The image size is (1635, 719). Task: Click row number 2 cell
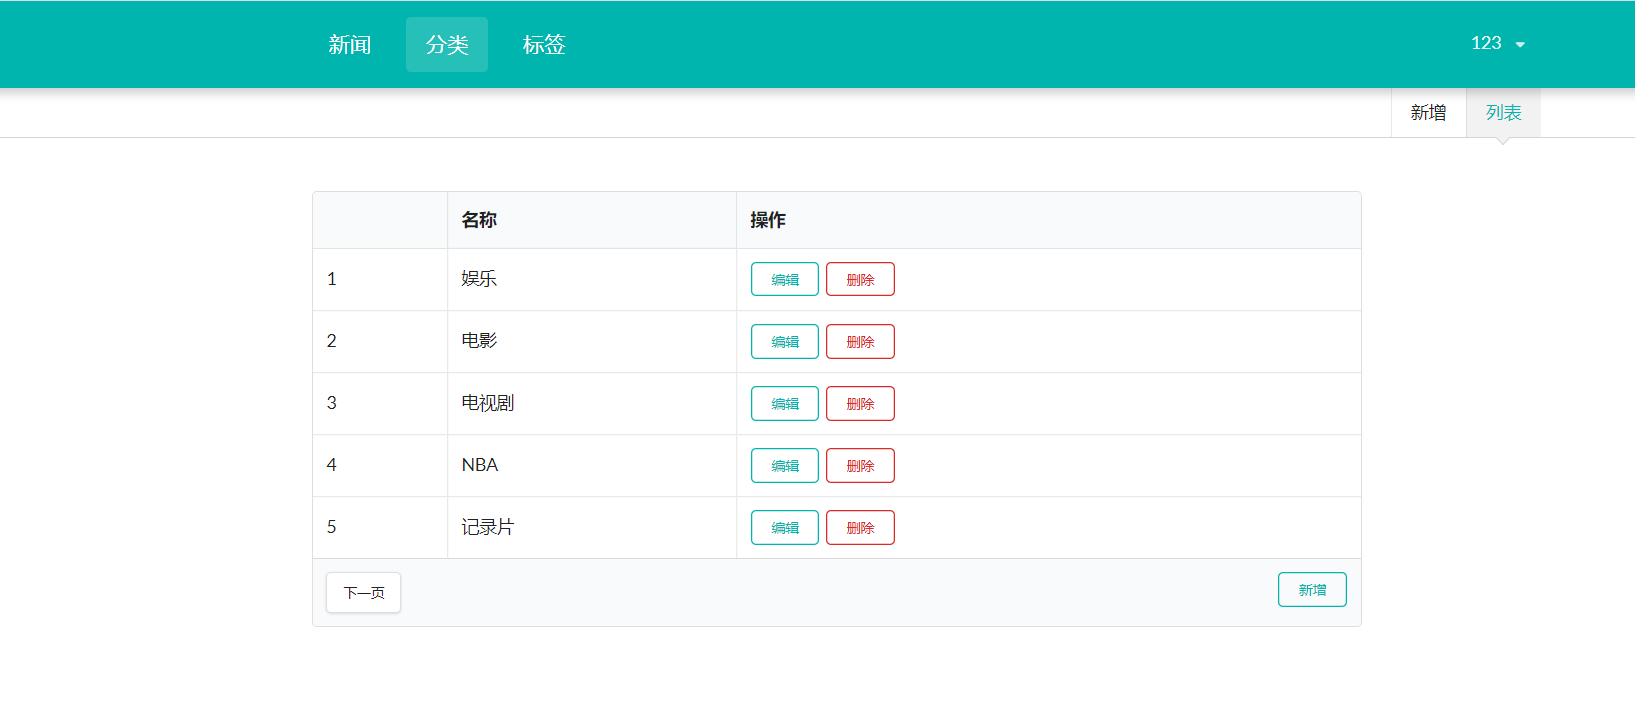[380, 341]
